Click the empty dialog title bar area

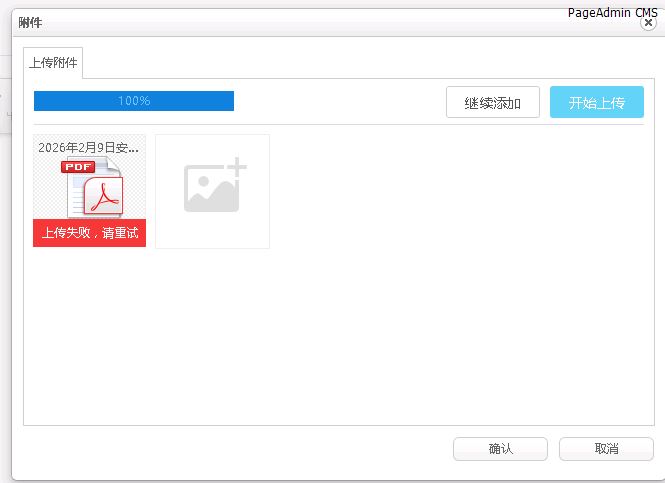click(x=300, y=22)
